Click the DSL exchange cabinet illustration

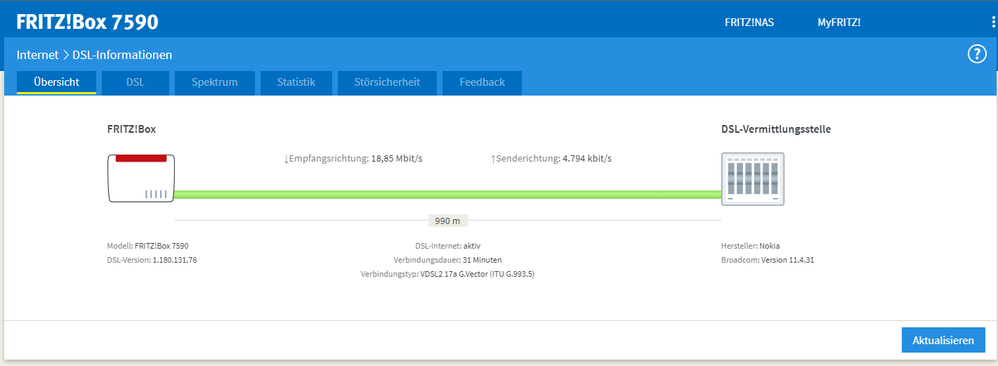pyautogui.click(x=752, y=179)
